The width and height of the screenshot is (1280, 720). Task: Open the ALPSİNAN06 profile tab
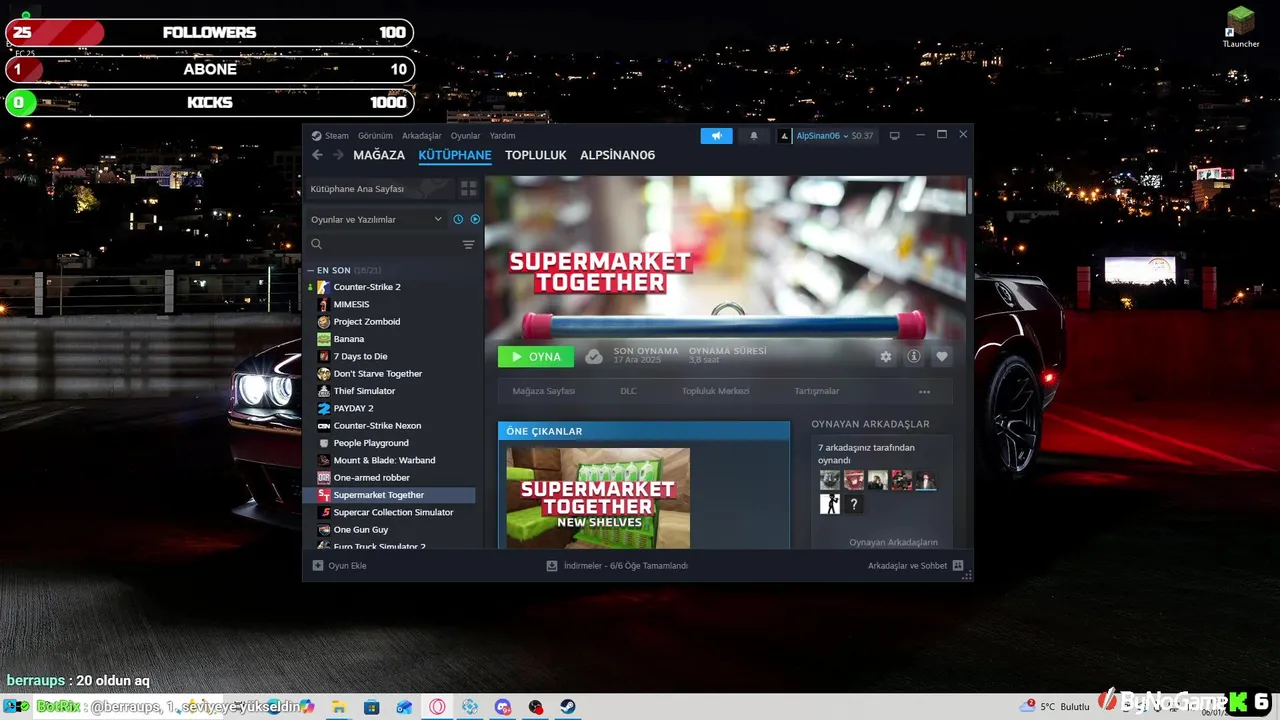click(x=617, y=155)
